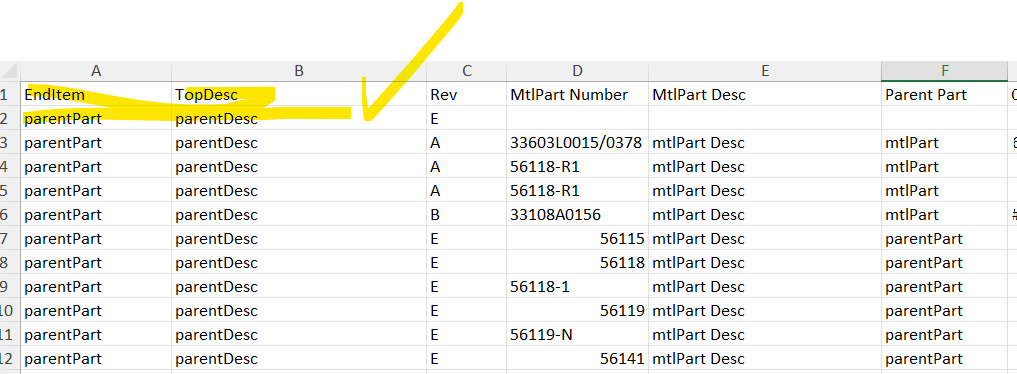Click the MtlPart Desc header cell in row 1
1017x374 pixels.
point(765,95)
